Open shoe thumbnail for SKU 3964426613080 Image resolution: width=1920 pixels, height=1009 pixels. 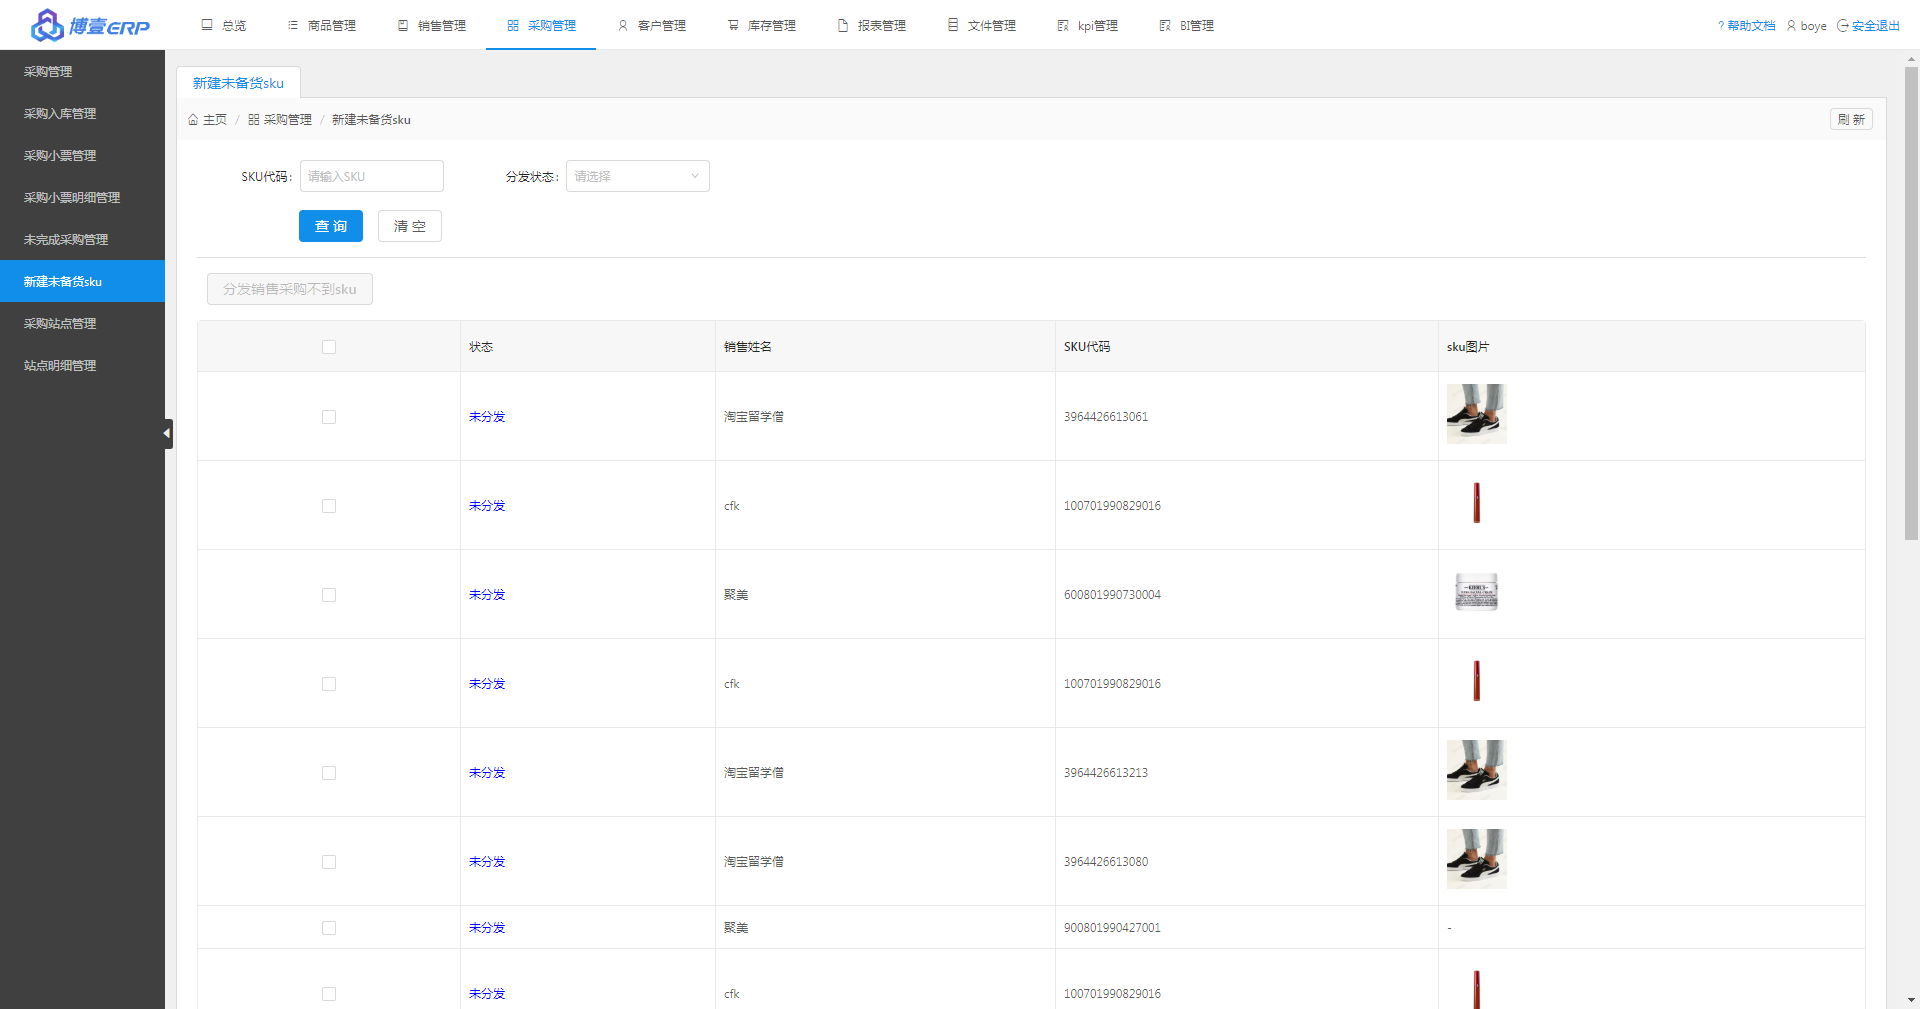pos(1476,859)
